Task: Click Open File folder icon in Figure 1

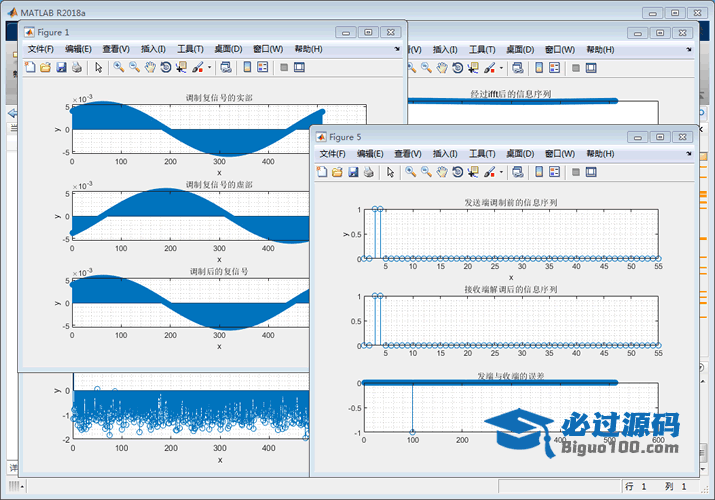Action: (x=45, y=68)
